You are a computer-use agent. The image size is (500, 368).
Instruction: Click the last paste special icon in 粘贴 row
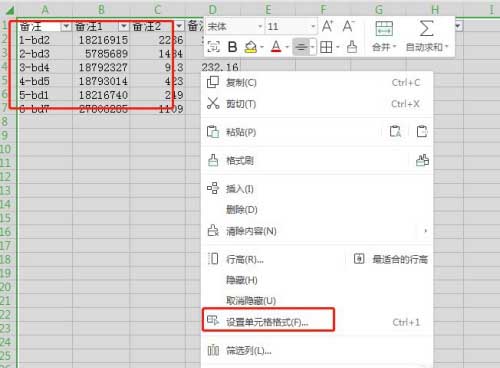(422, 131)
